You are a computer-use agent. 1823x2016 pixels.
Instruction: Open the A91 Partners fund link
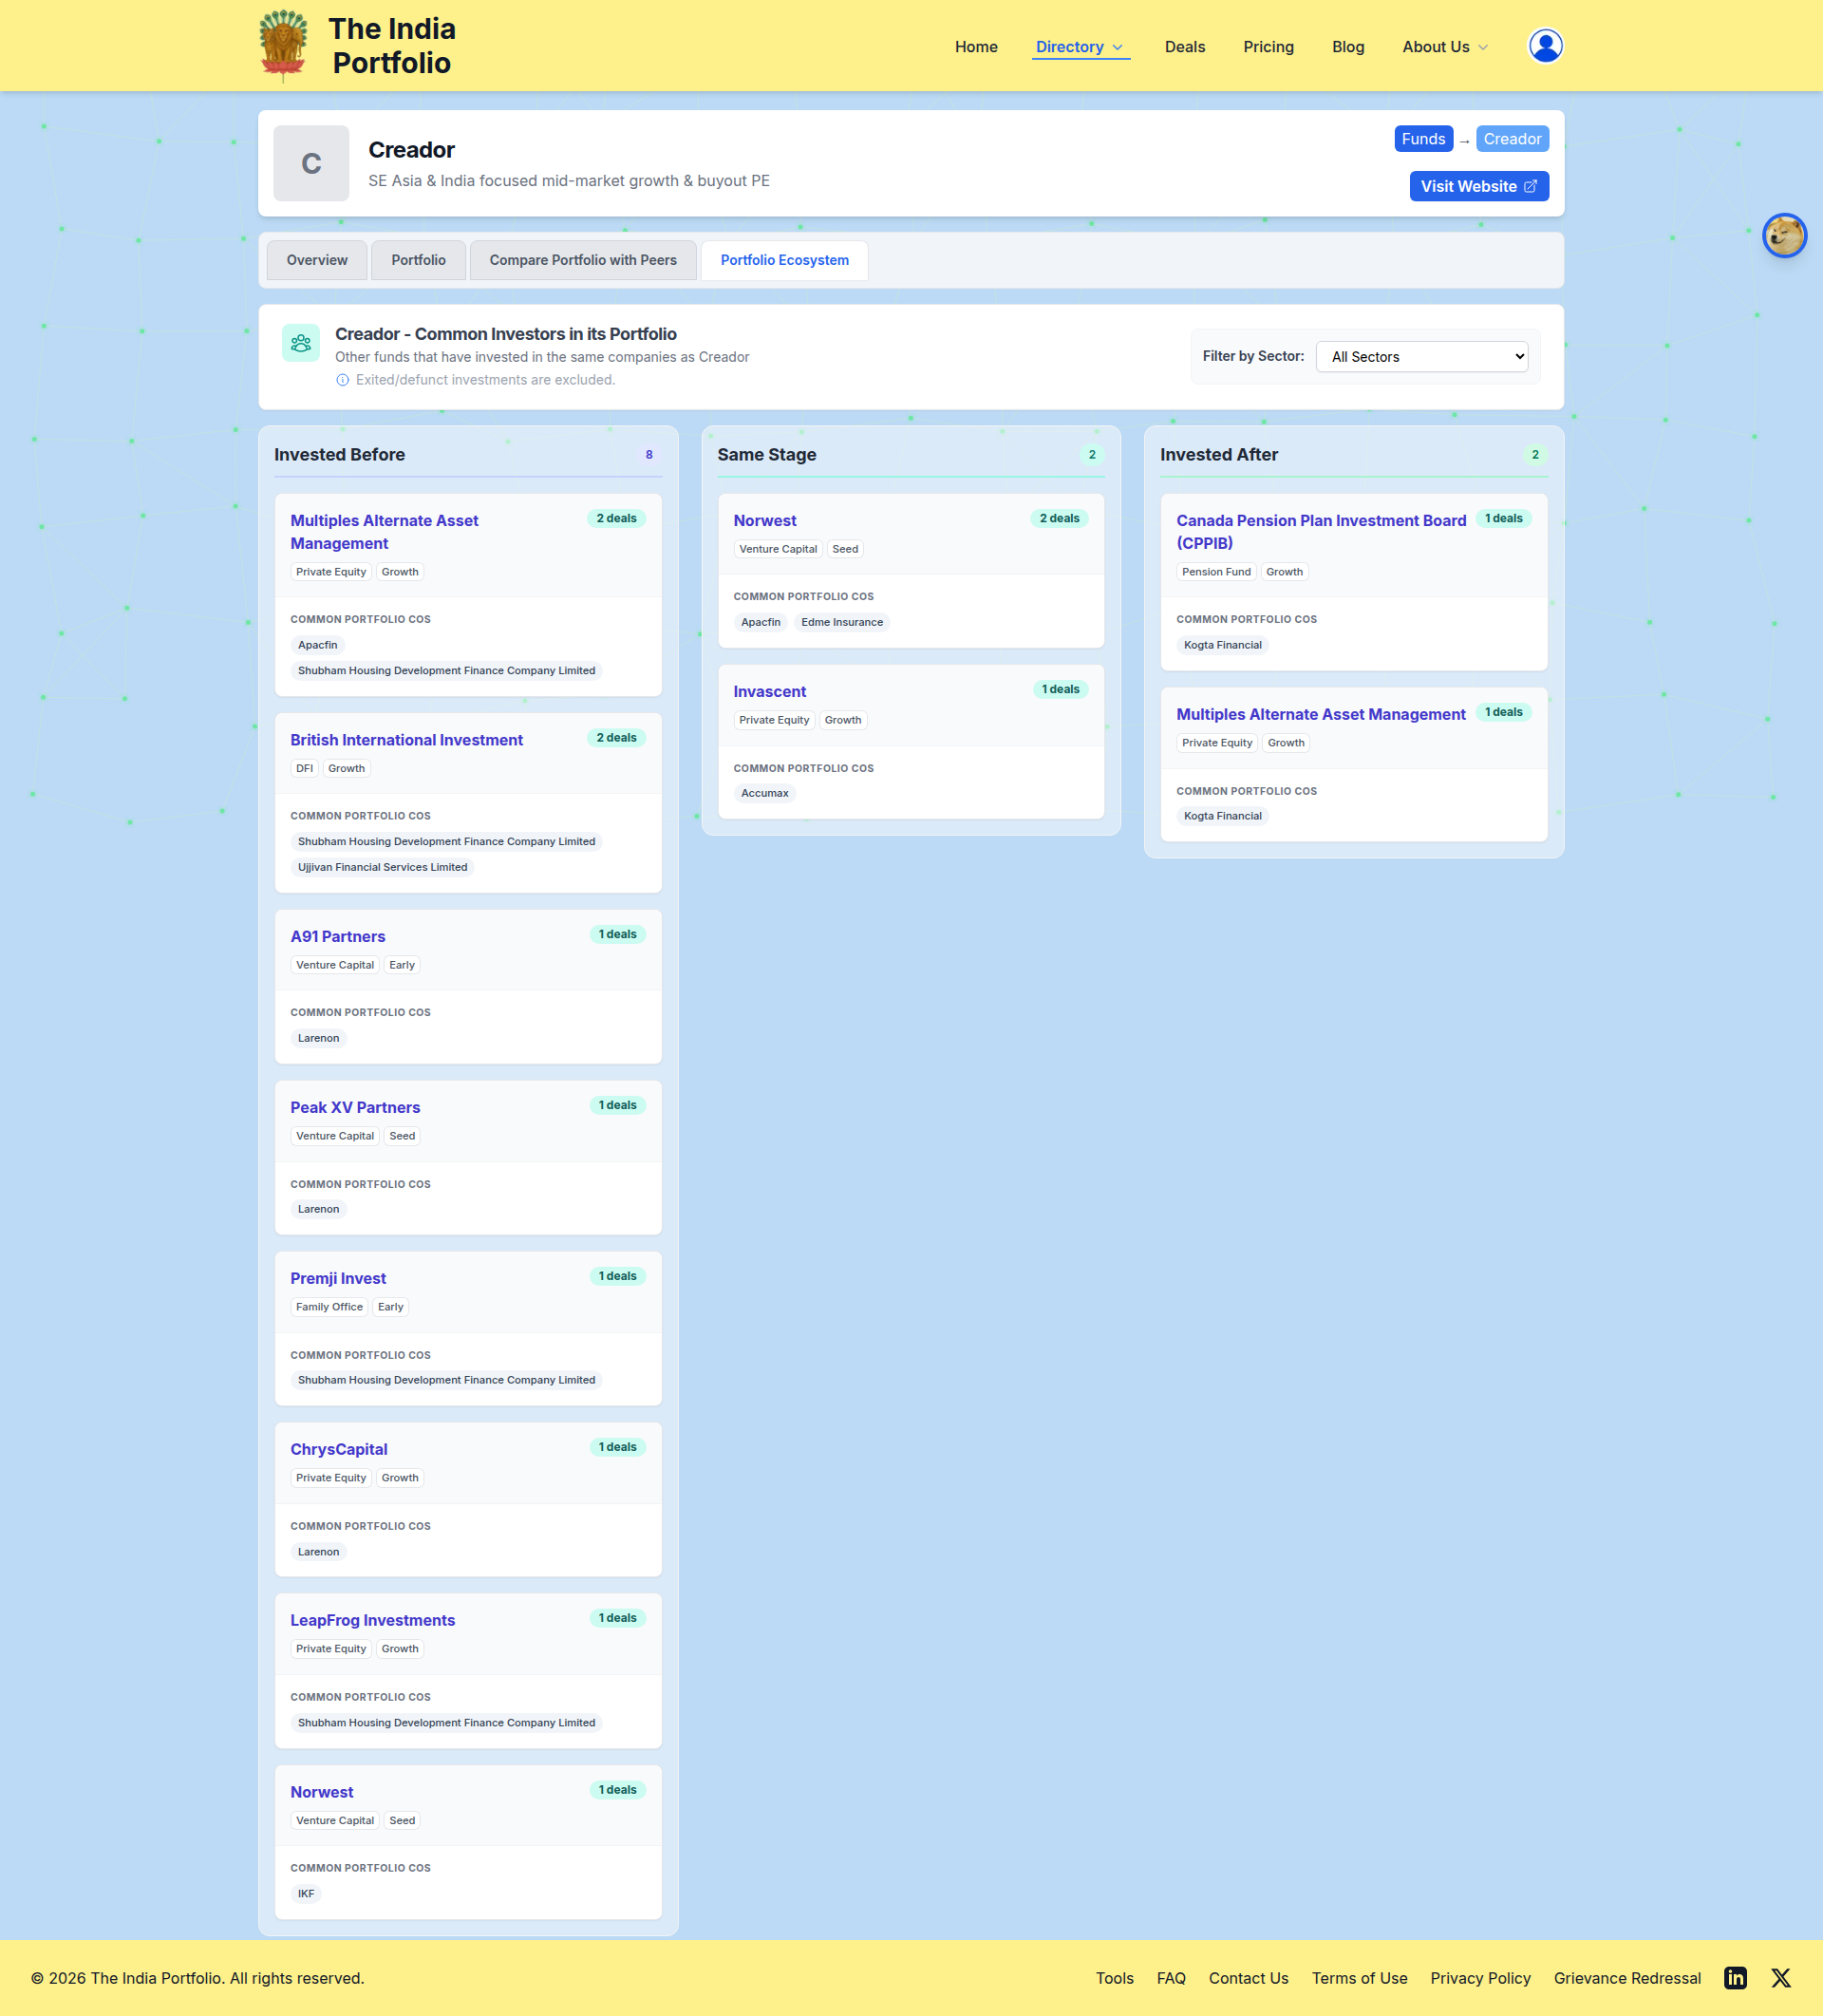(x=338, y=936)
